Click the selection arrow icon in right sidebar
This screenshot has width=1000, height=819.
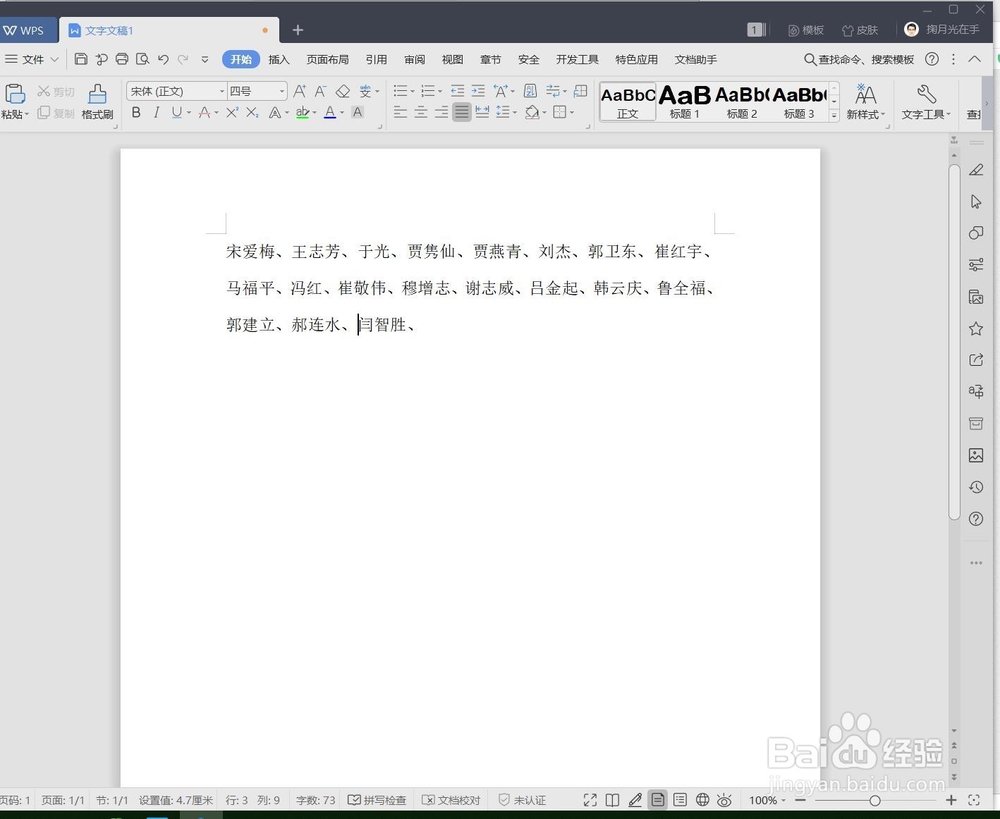point(976,202)
